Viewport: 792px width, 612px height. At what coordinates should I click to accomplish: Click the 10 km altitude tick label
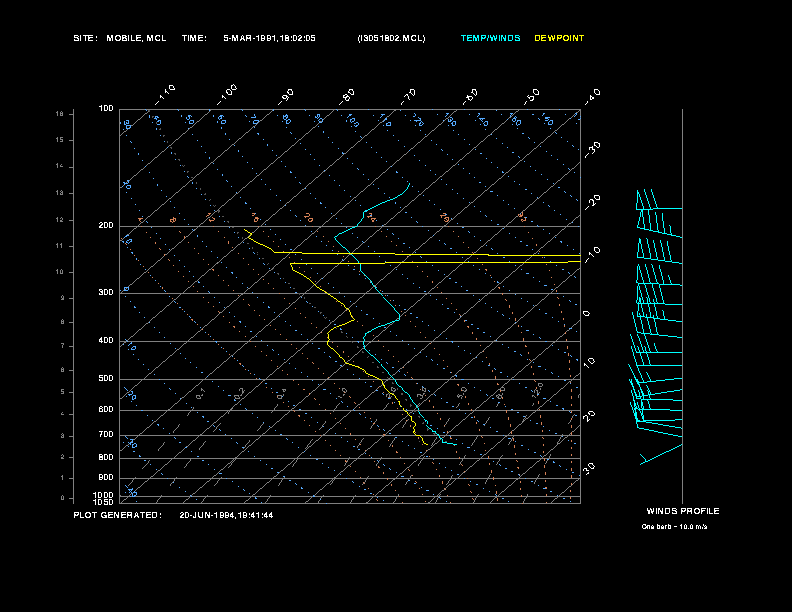60,272
